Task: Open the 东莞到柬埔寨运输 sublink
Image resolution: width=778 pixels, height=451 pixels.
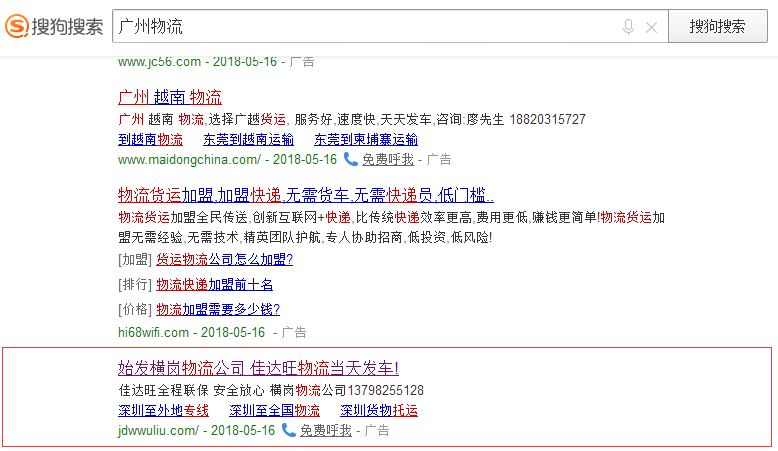Action: (366, 139)
